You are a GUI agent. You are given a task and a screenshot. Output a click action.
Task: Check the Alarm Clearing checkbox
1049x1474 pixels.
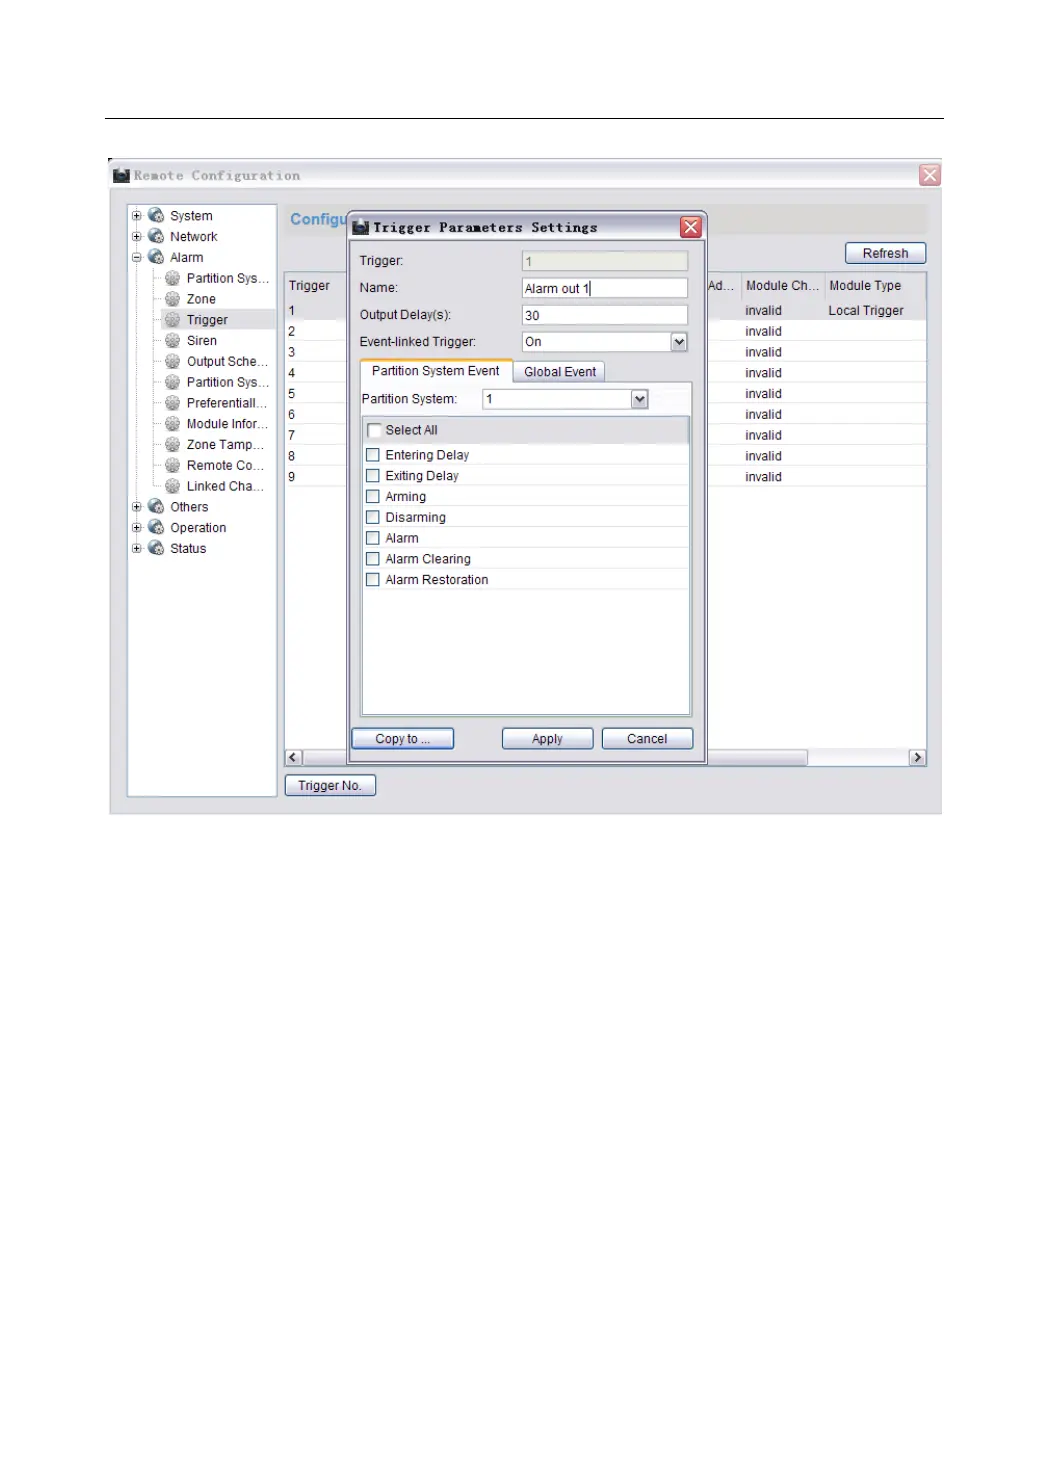tap(373, 559)
